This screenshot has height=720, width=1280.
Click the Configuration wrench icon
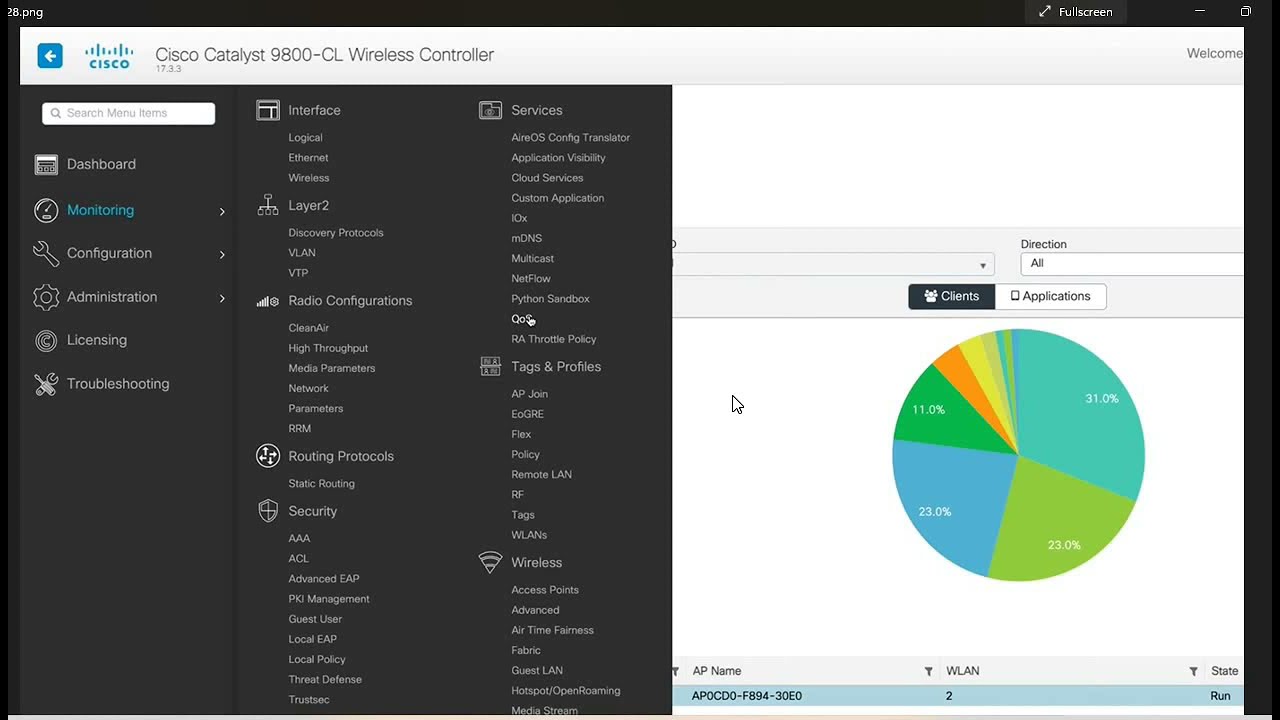pos(46,254)
